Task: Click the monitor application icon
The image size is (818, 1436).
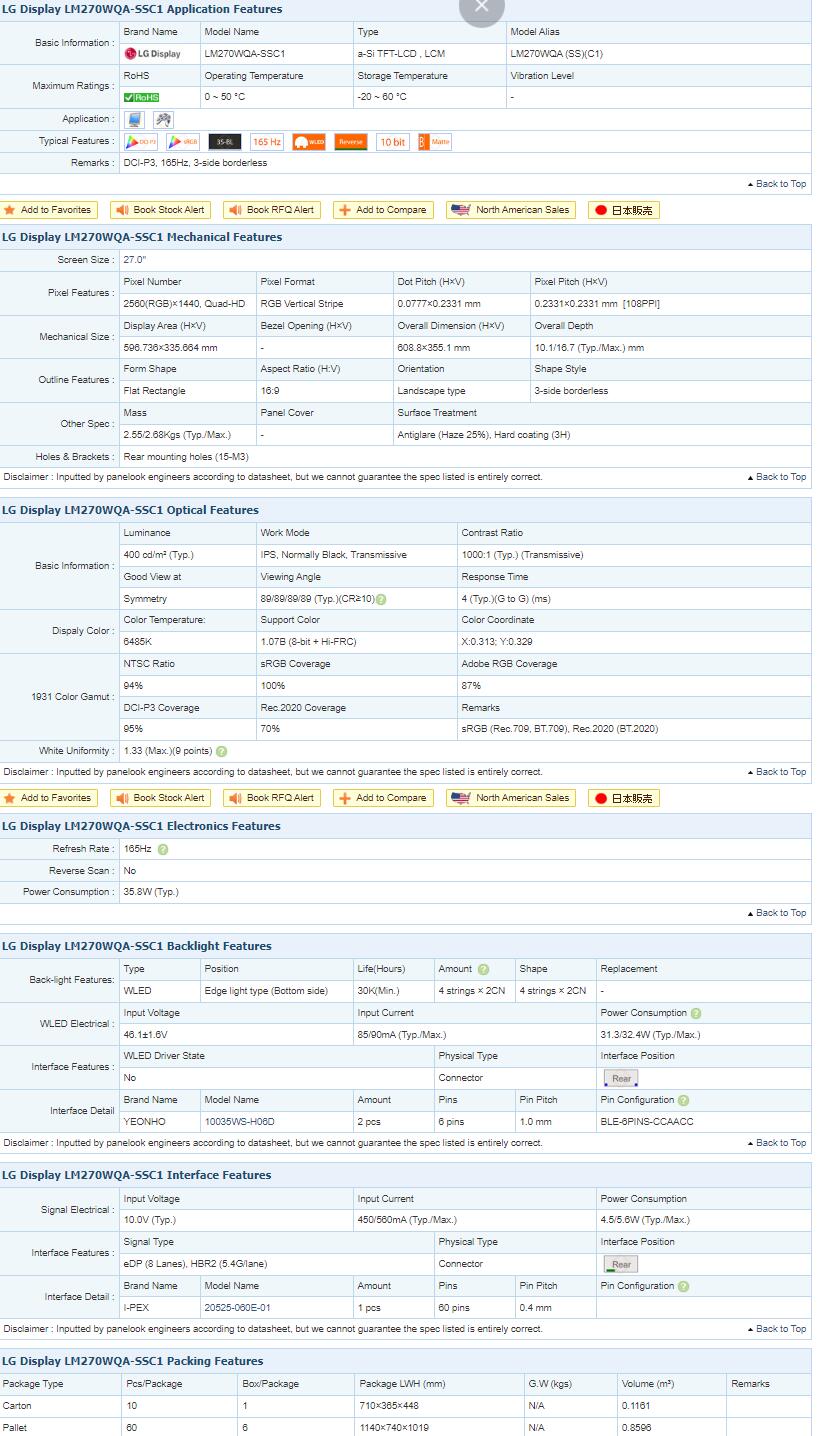Action: pos(135,119)
